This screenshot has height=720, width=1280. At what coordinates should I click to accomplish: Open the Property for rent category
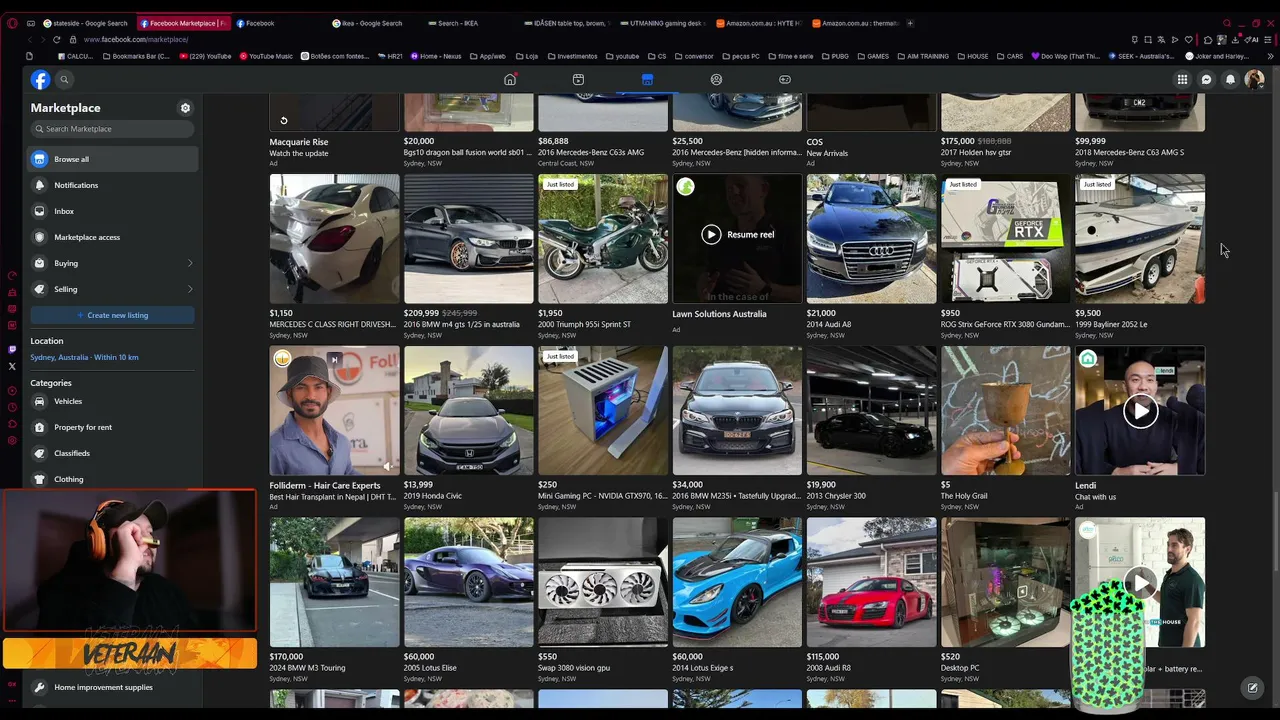point(112,427)
